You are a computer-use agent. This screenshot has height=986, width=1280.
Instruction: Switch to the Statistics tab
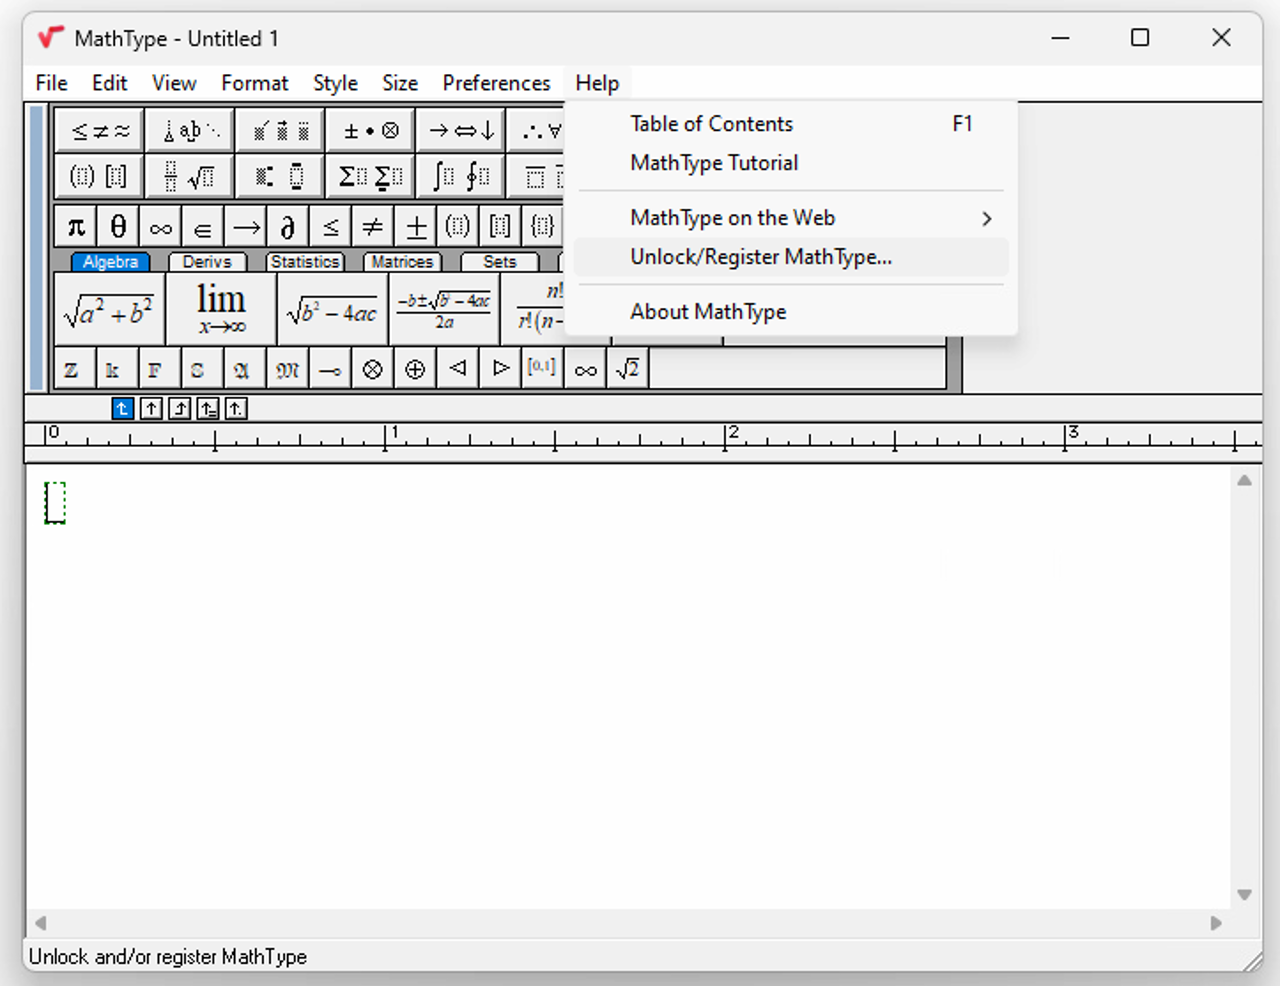click(x=305, y=262)
